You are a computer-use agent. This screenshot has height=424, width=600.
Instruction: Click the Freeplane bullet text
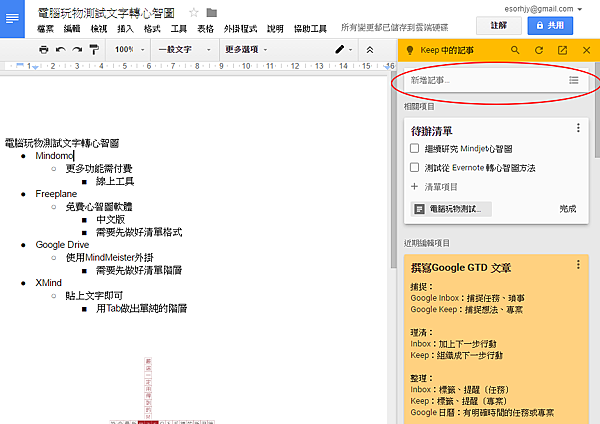coord(56,194)
